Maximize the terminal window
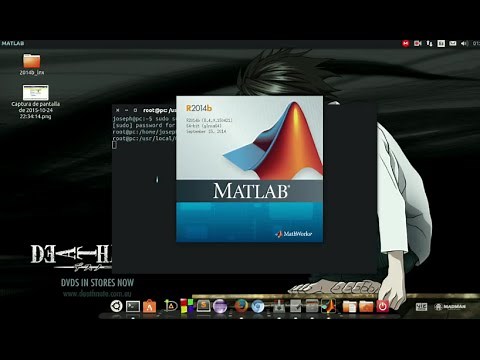This screenshot has width=480, height=360. (x=135, y=110)
